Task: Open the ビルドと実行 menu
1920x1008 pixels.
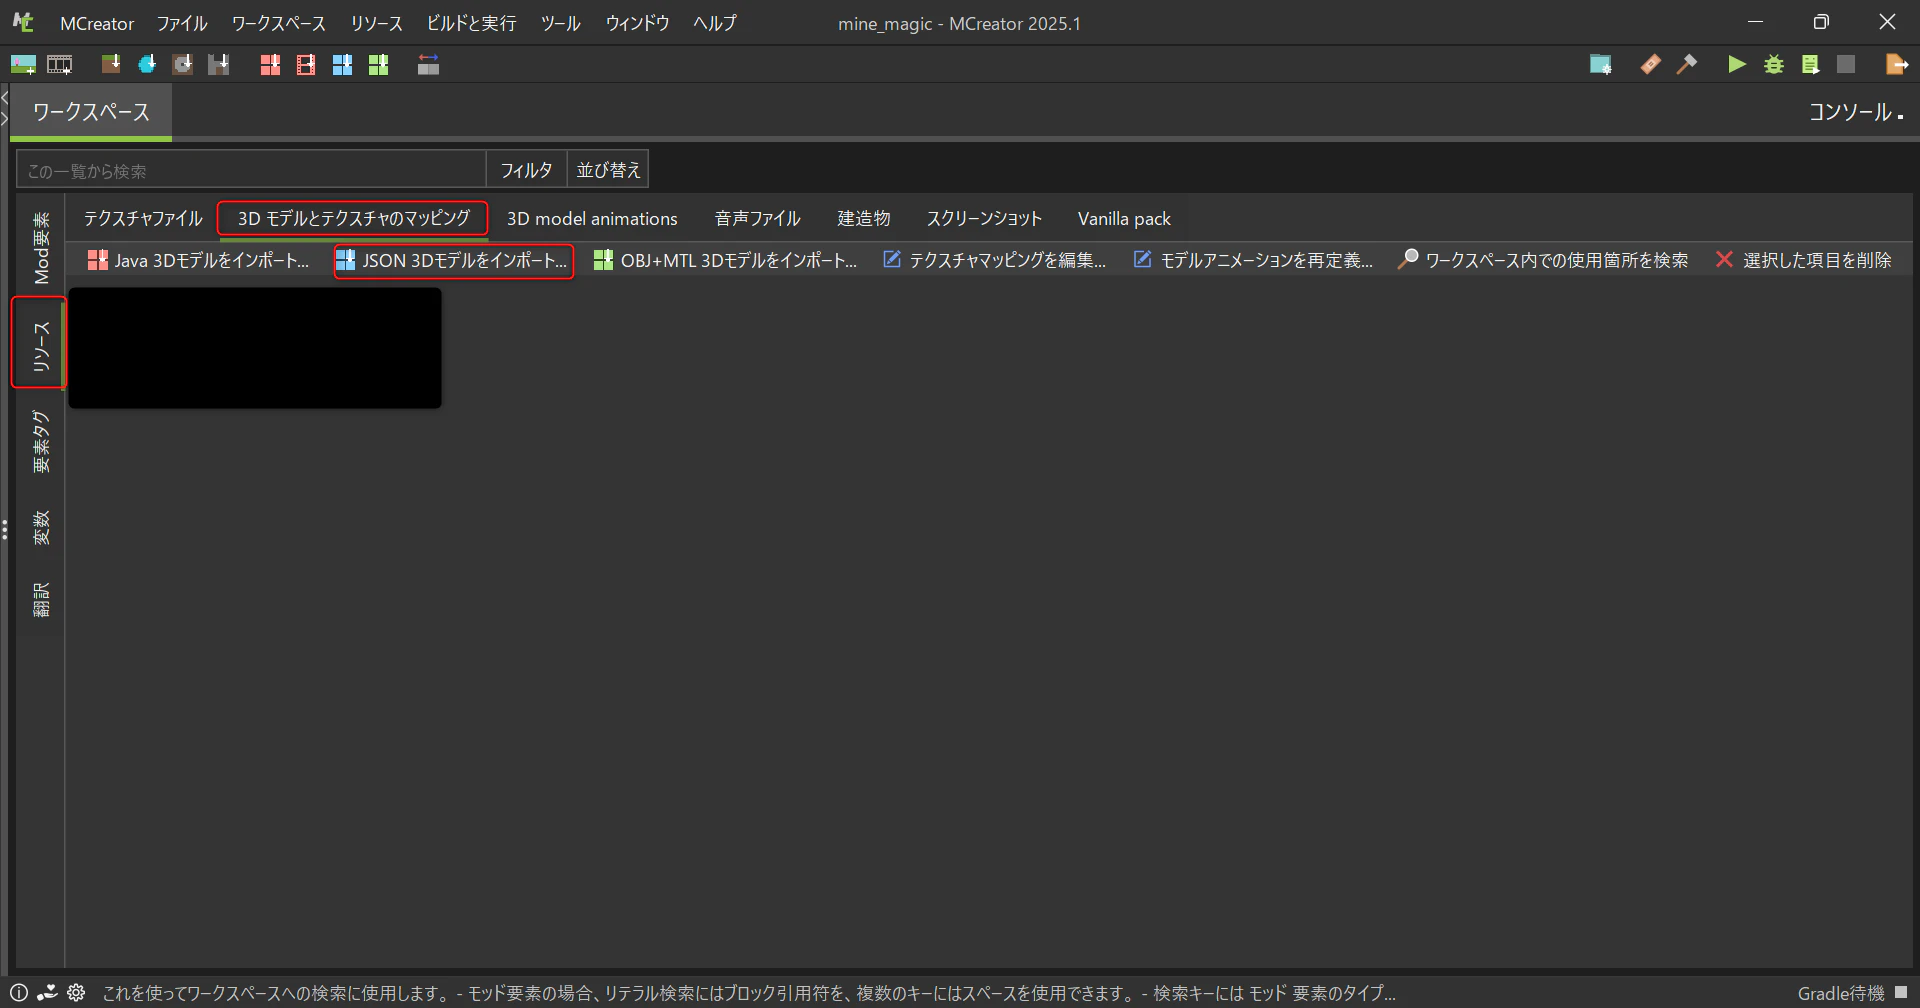Action: [471, 23]
